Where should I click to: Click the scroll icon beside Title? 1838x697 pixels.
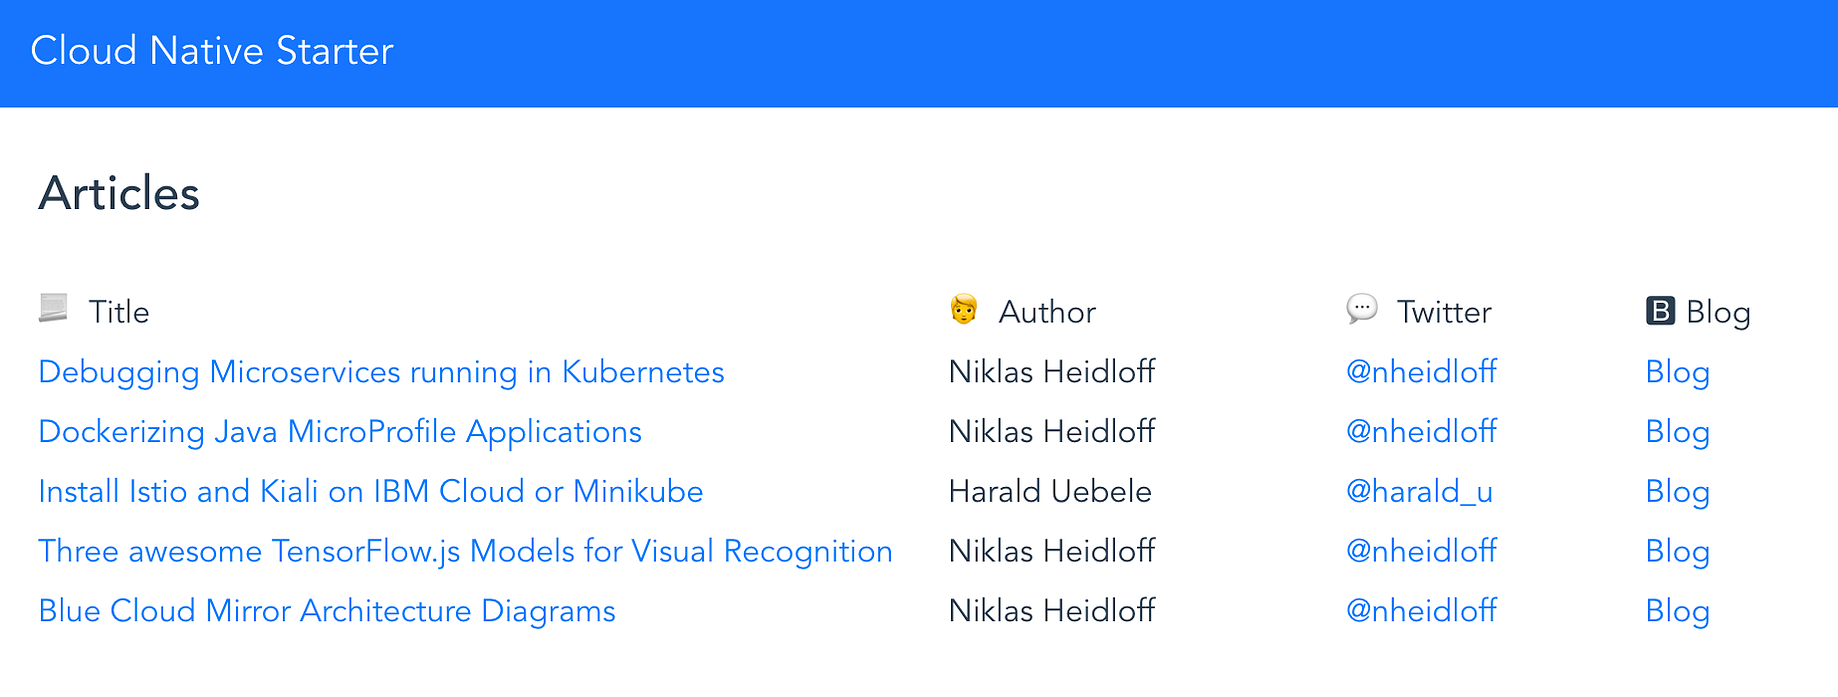(53, 308)
